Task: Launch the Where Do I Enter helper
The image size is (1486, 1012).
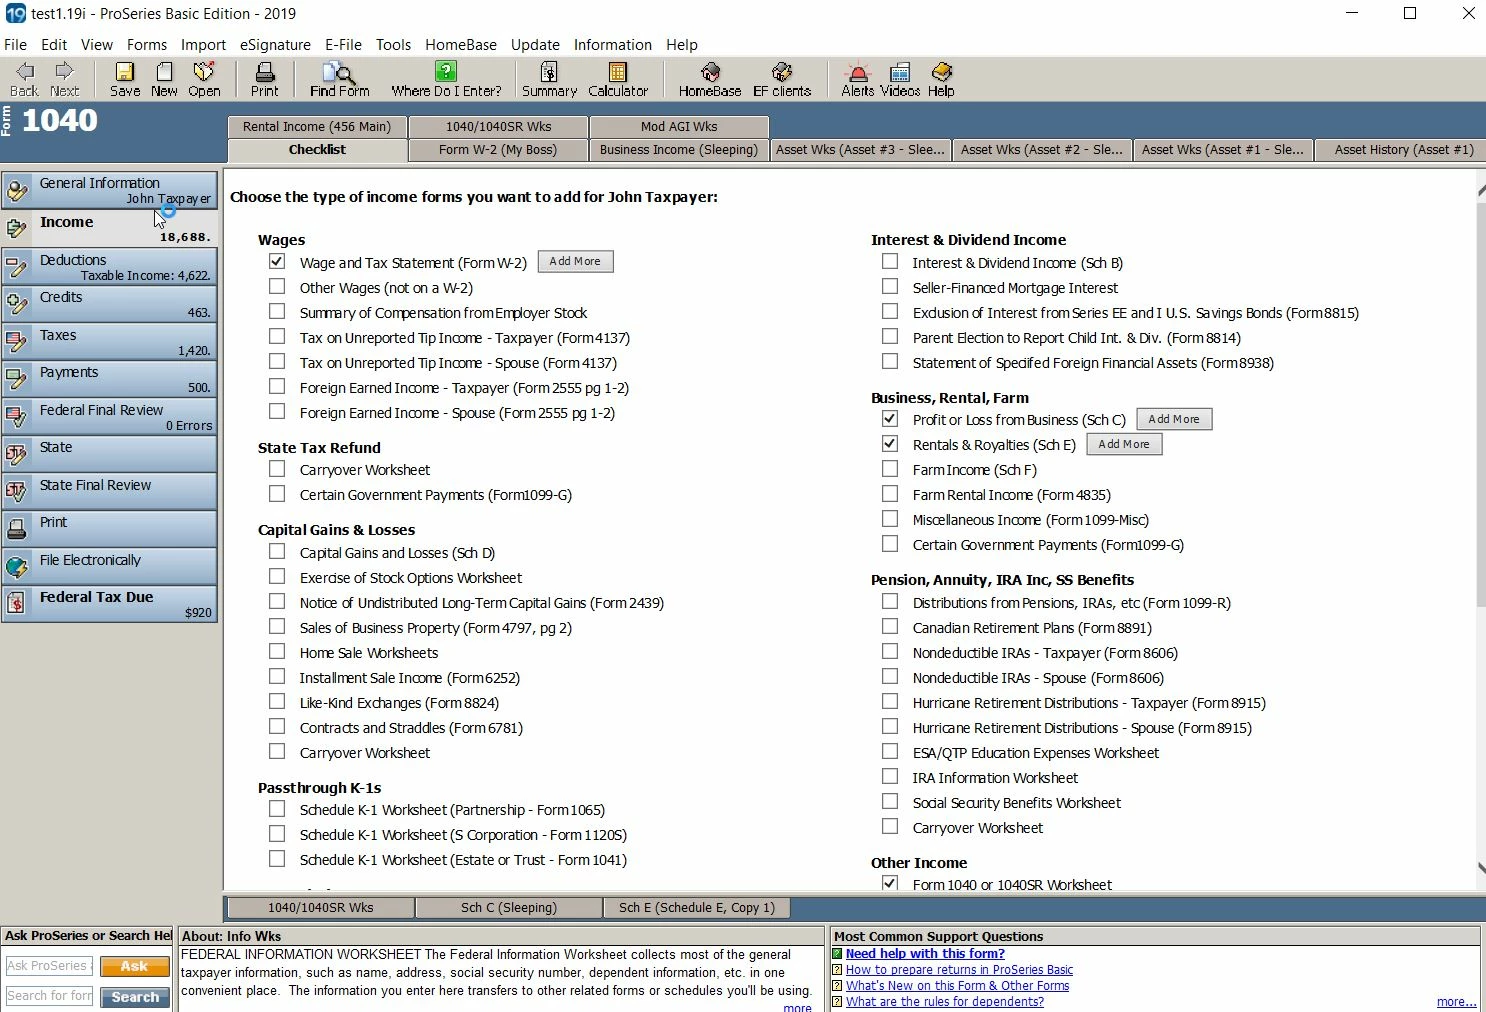Action: click(x=446, y=79)
